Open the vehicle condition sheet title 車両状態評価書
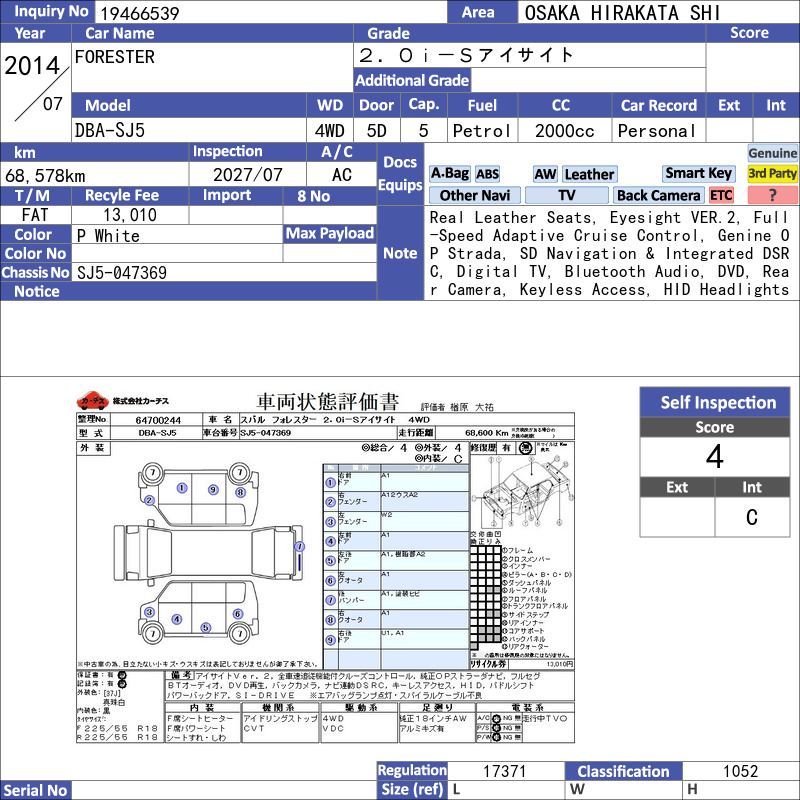 [327, 402]
